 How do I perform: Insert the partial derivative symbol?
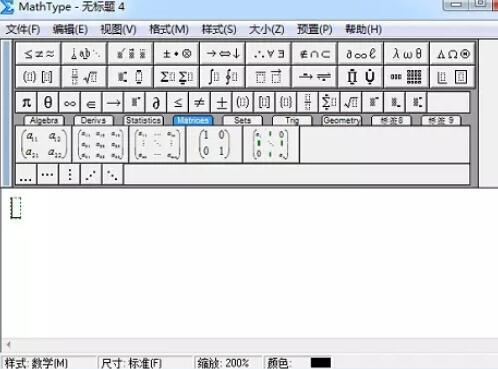point(156,103)
